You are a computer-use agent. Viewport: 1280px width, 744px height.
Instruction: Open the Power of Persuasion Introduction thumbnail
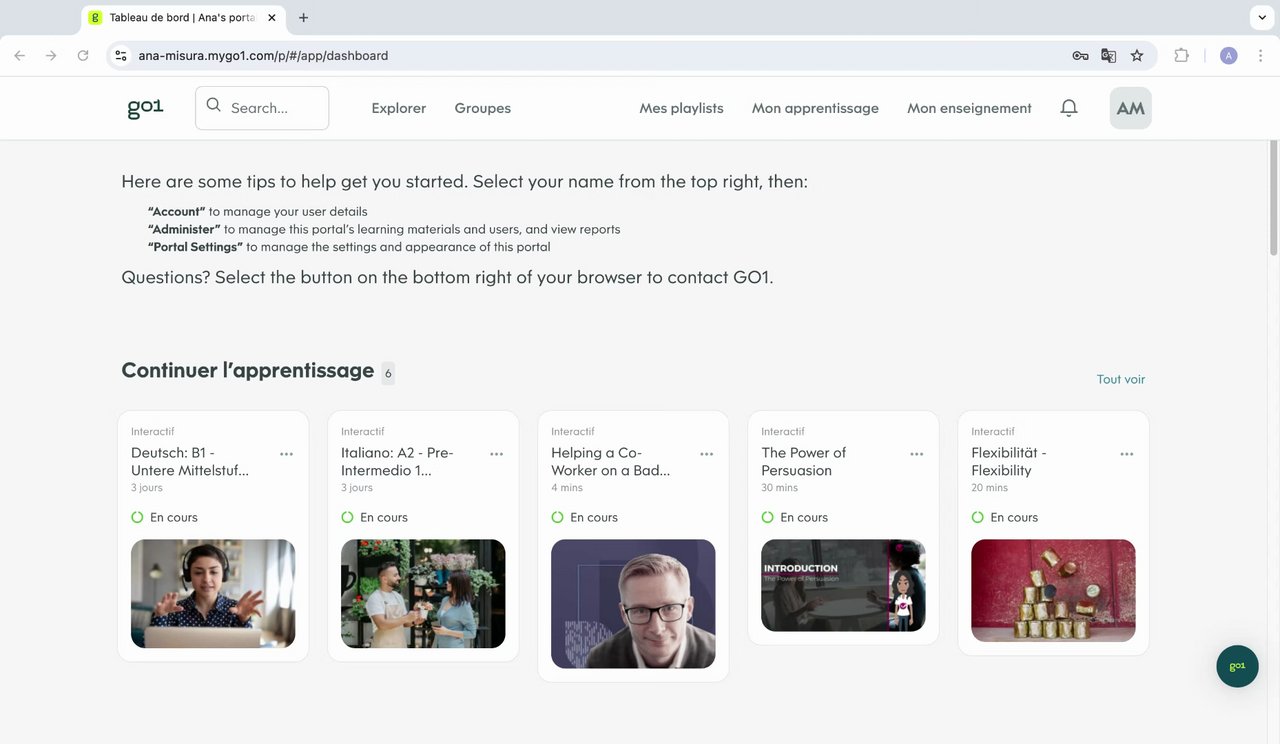843,586
